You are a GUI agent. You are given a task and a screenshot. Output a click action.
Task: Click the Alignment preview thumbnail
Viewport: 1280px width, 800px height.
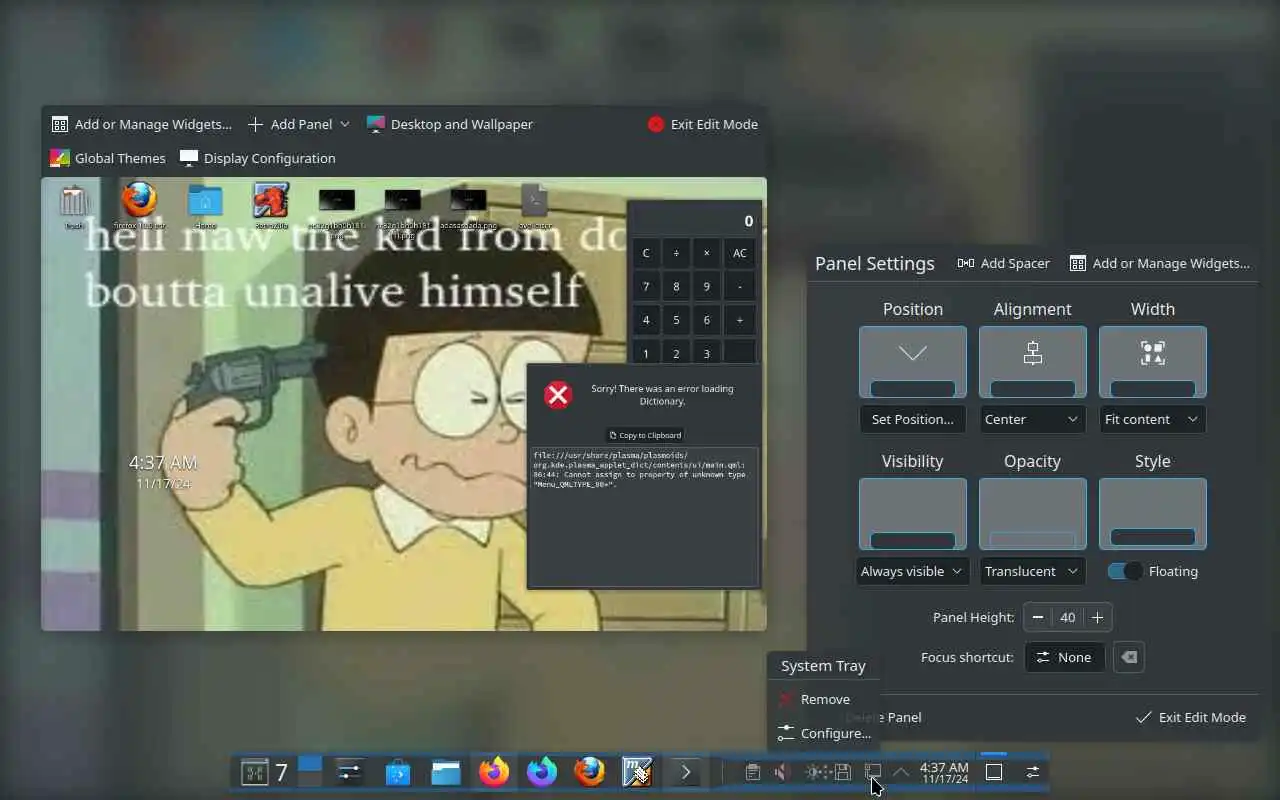(1032, 362)
